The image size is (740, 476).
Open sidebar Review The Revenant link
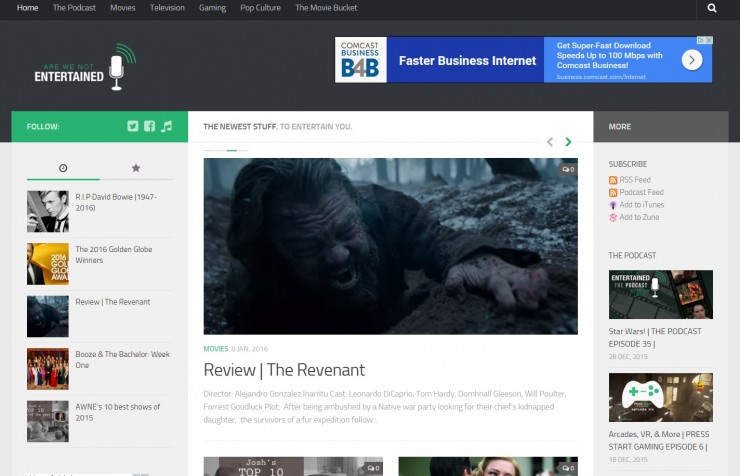pyautogui.click(x=113, y=302)
